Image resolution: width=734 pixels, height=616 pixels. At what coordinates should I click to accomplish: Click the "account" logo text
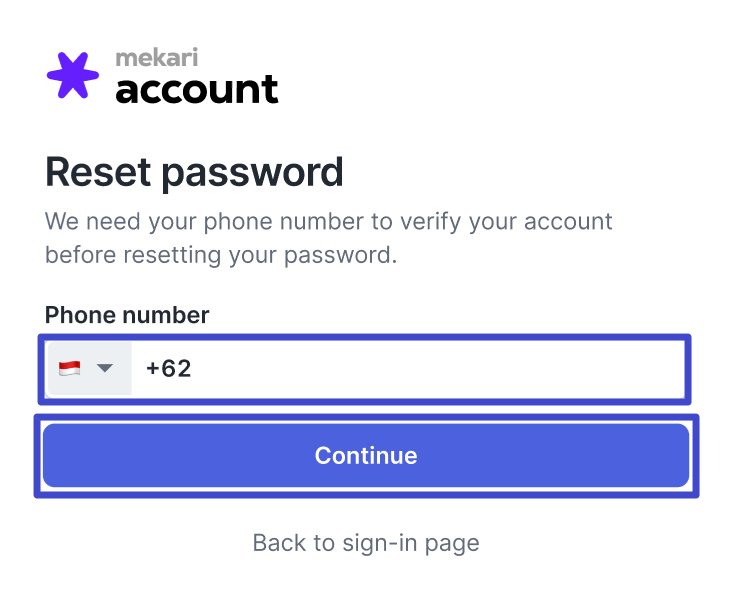pos(197,89)
